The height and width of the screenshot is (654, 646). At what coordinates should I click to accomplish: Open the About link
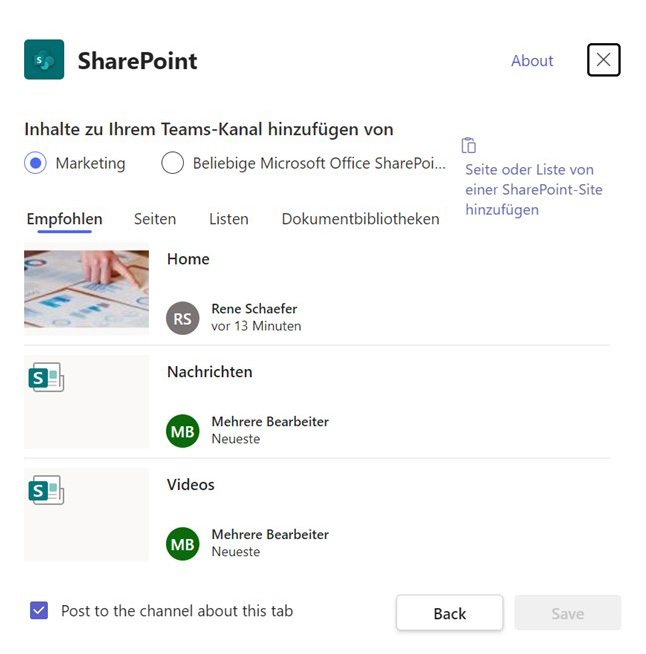(533, 60)
